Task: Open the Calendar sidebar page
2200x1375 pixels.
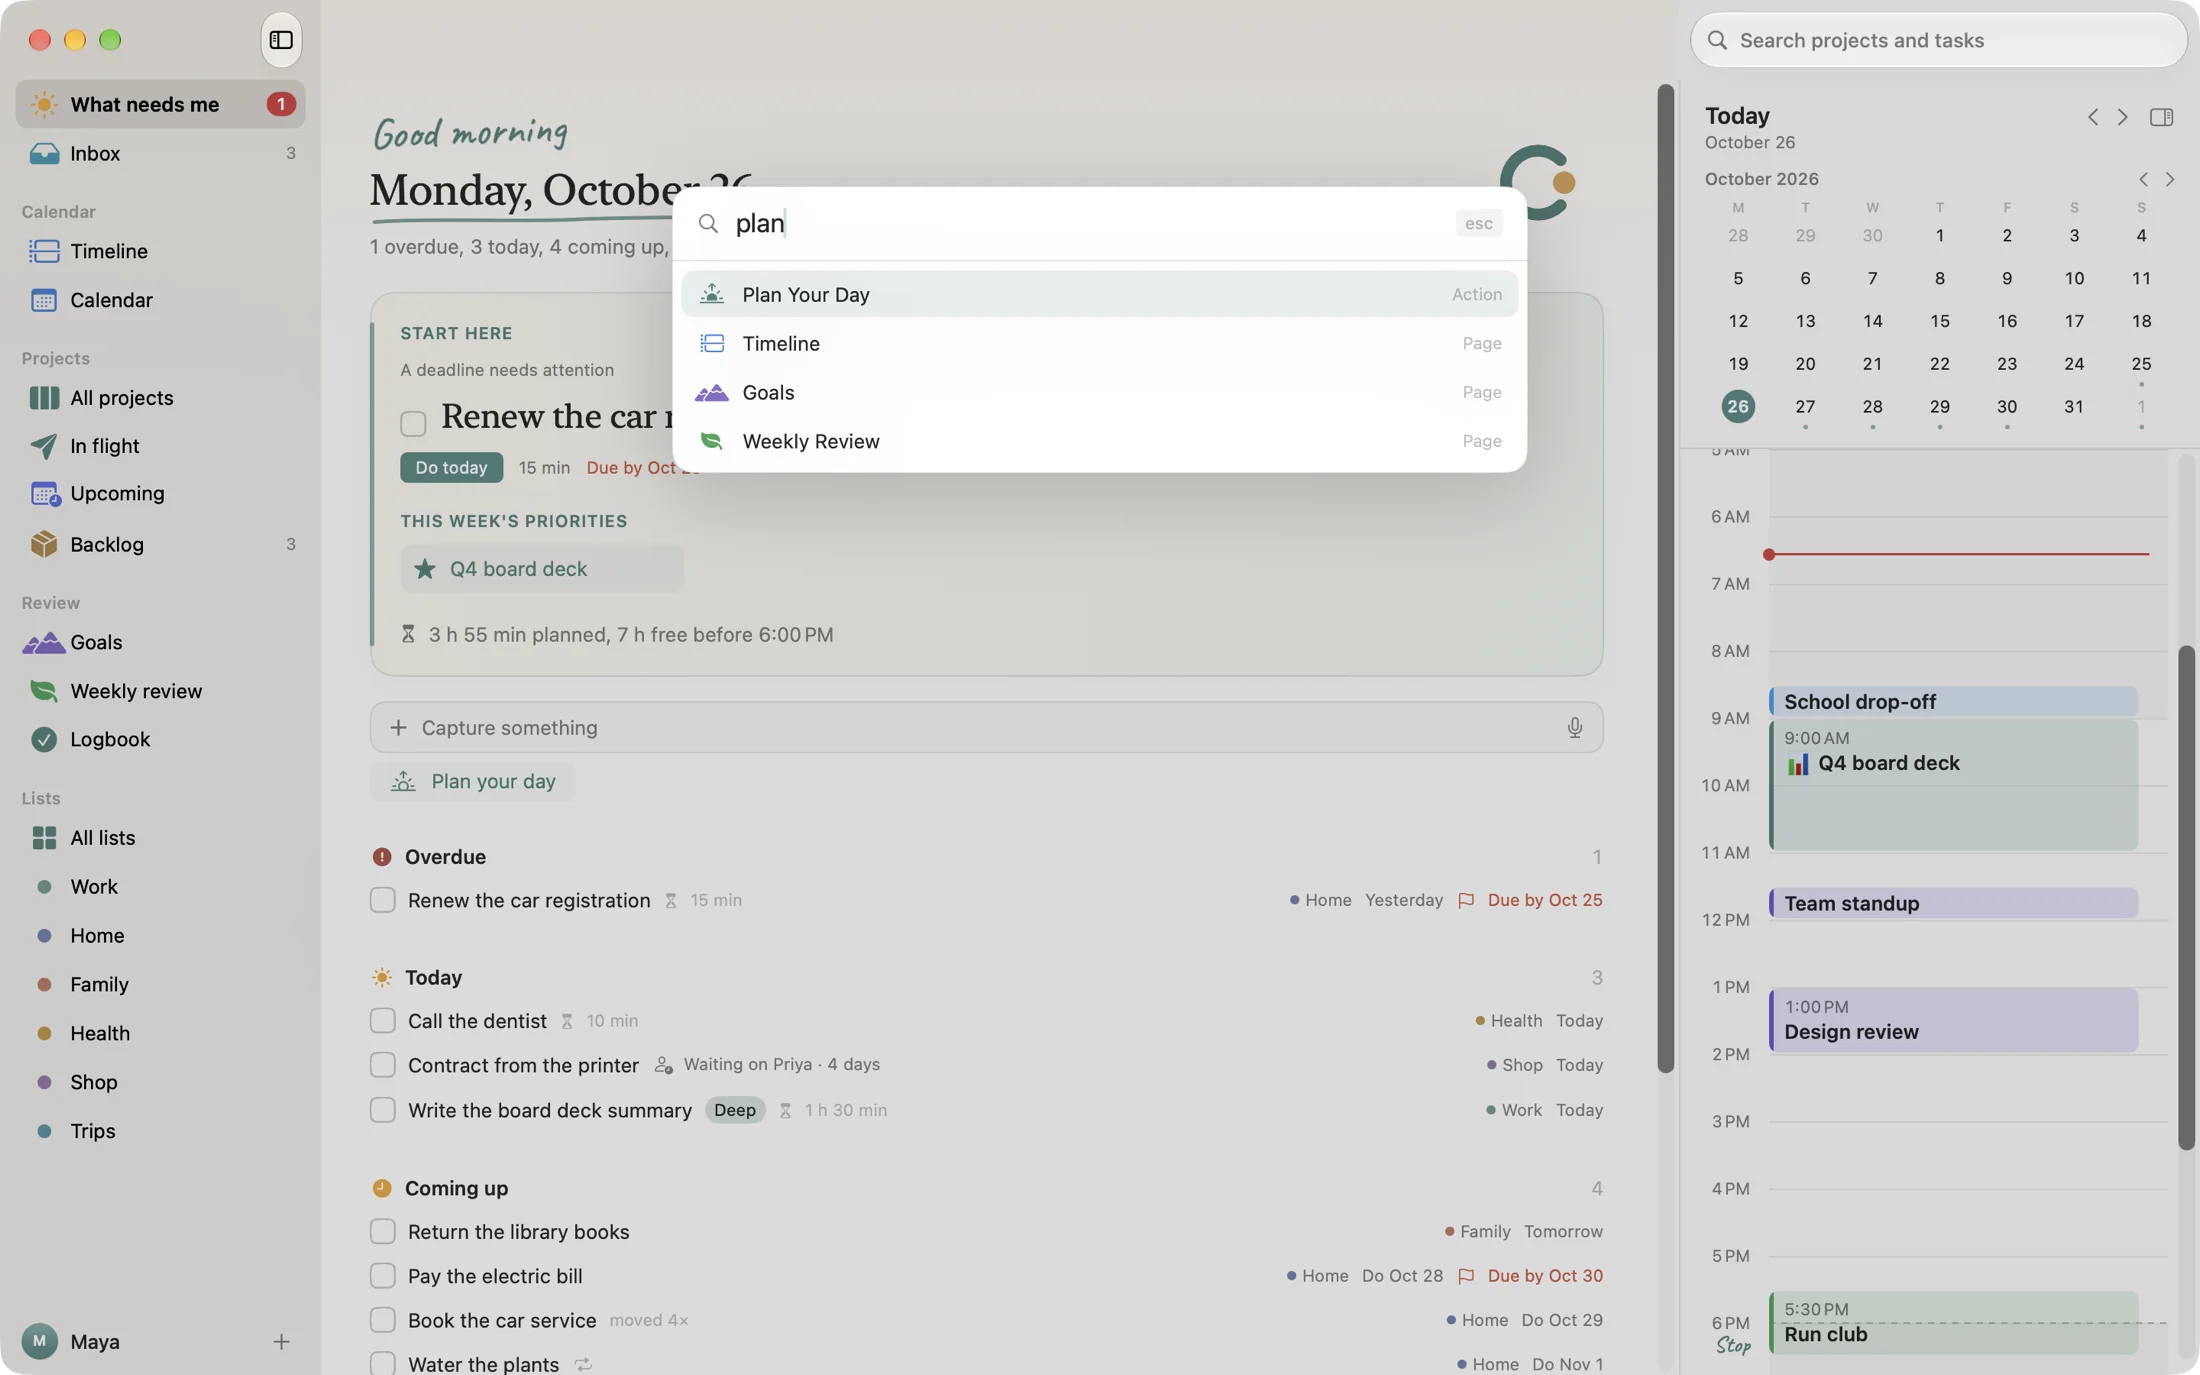Action: coord(160,300)
